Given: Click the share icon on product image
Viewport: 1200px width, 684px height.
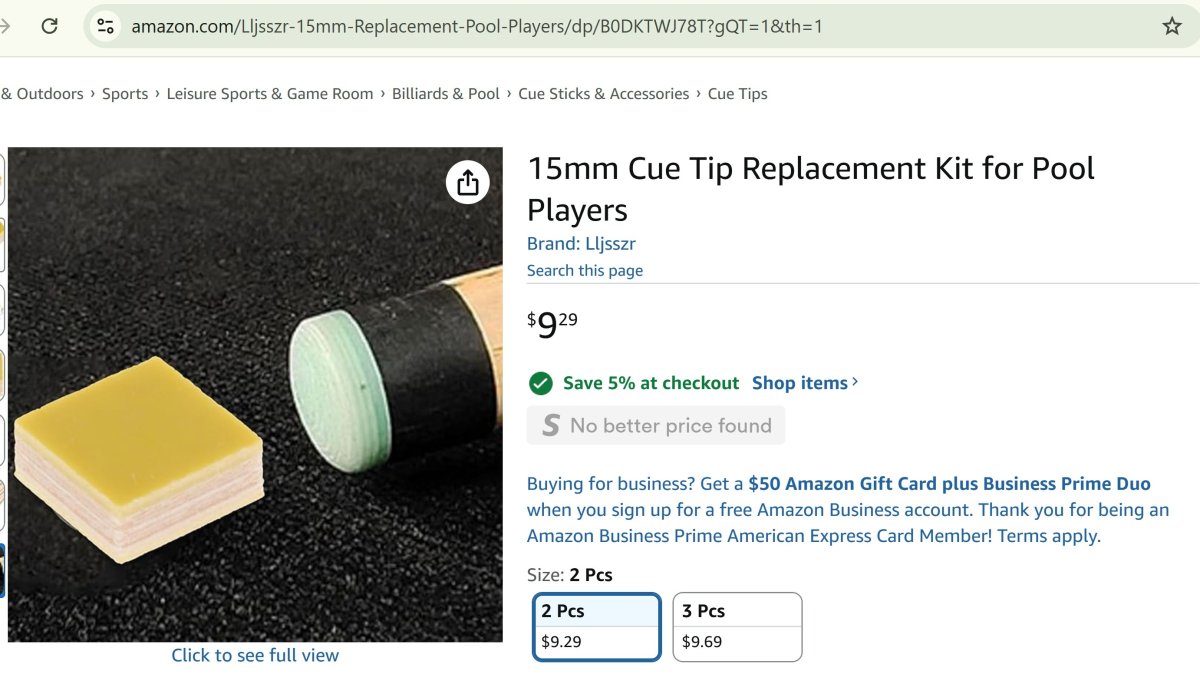Looking at the screenshot, I should click(467, 182).
